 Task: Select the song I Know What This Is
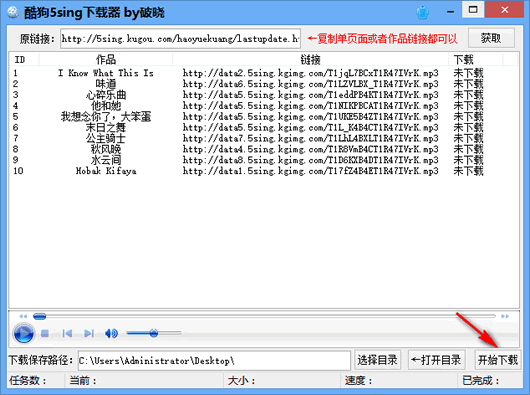[106, 73]
